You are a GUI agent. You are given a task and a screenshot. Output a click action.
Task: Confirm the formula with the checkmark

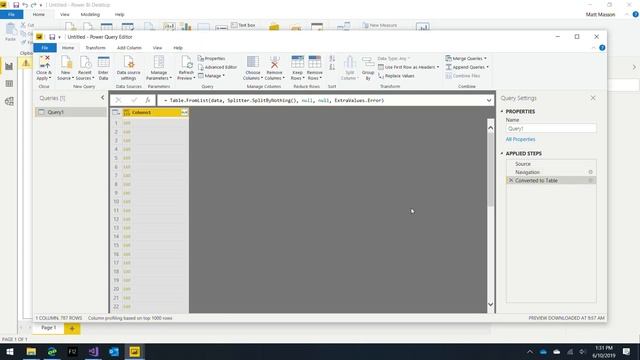click(x=134, y=100)
